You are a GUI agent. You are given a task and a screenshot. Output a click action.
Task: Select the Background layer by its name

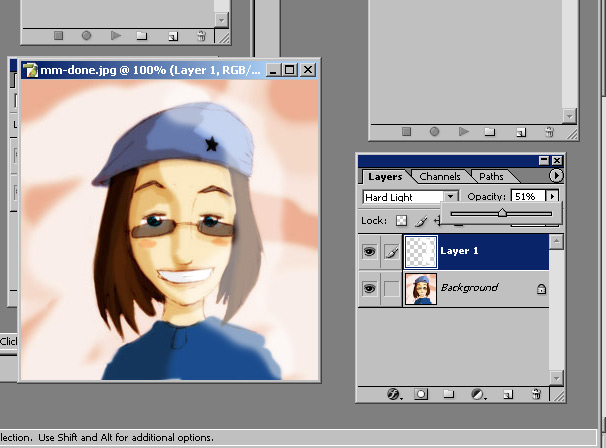[x=469, y=288]
